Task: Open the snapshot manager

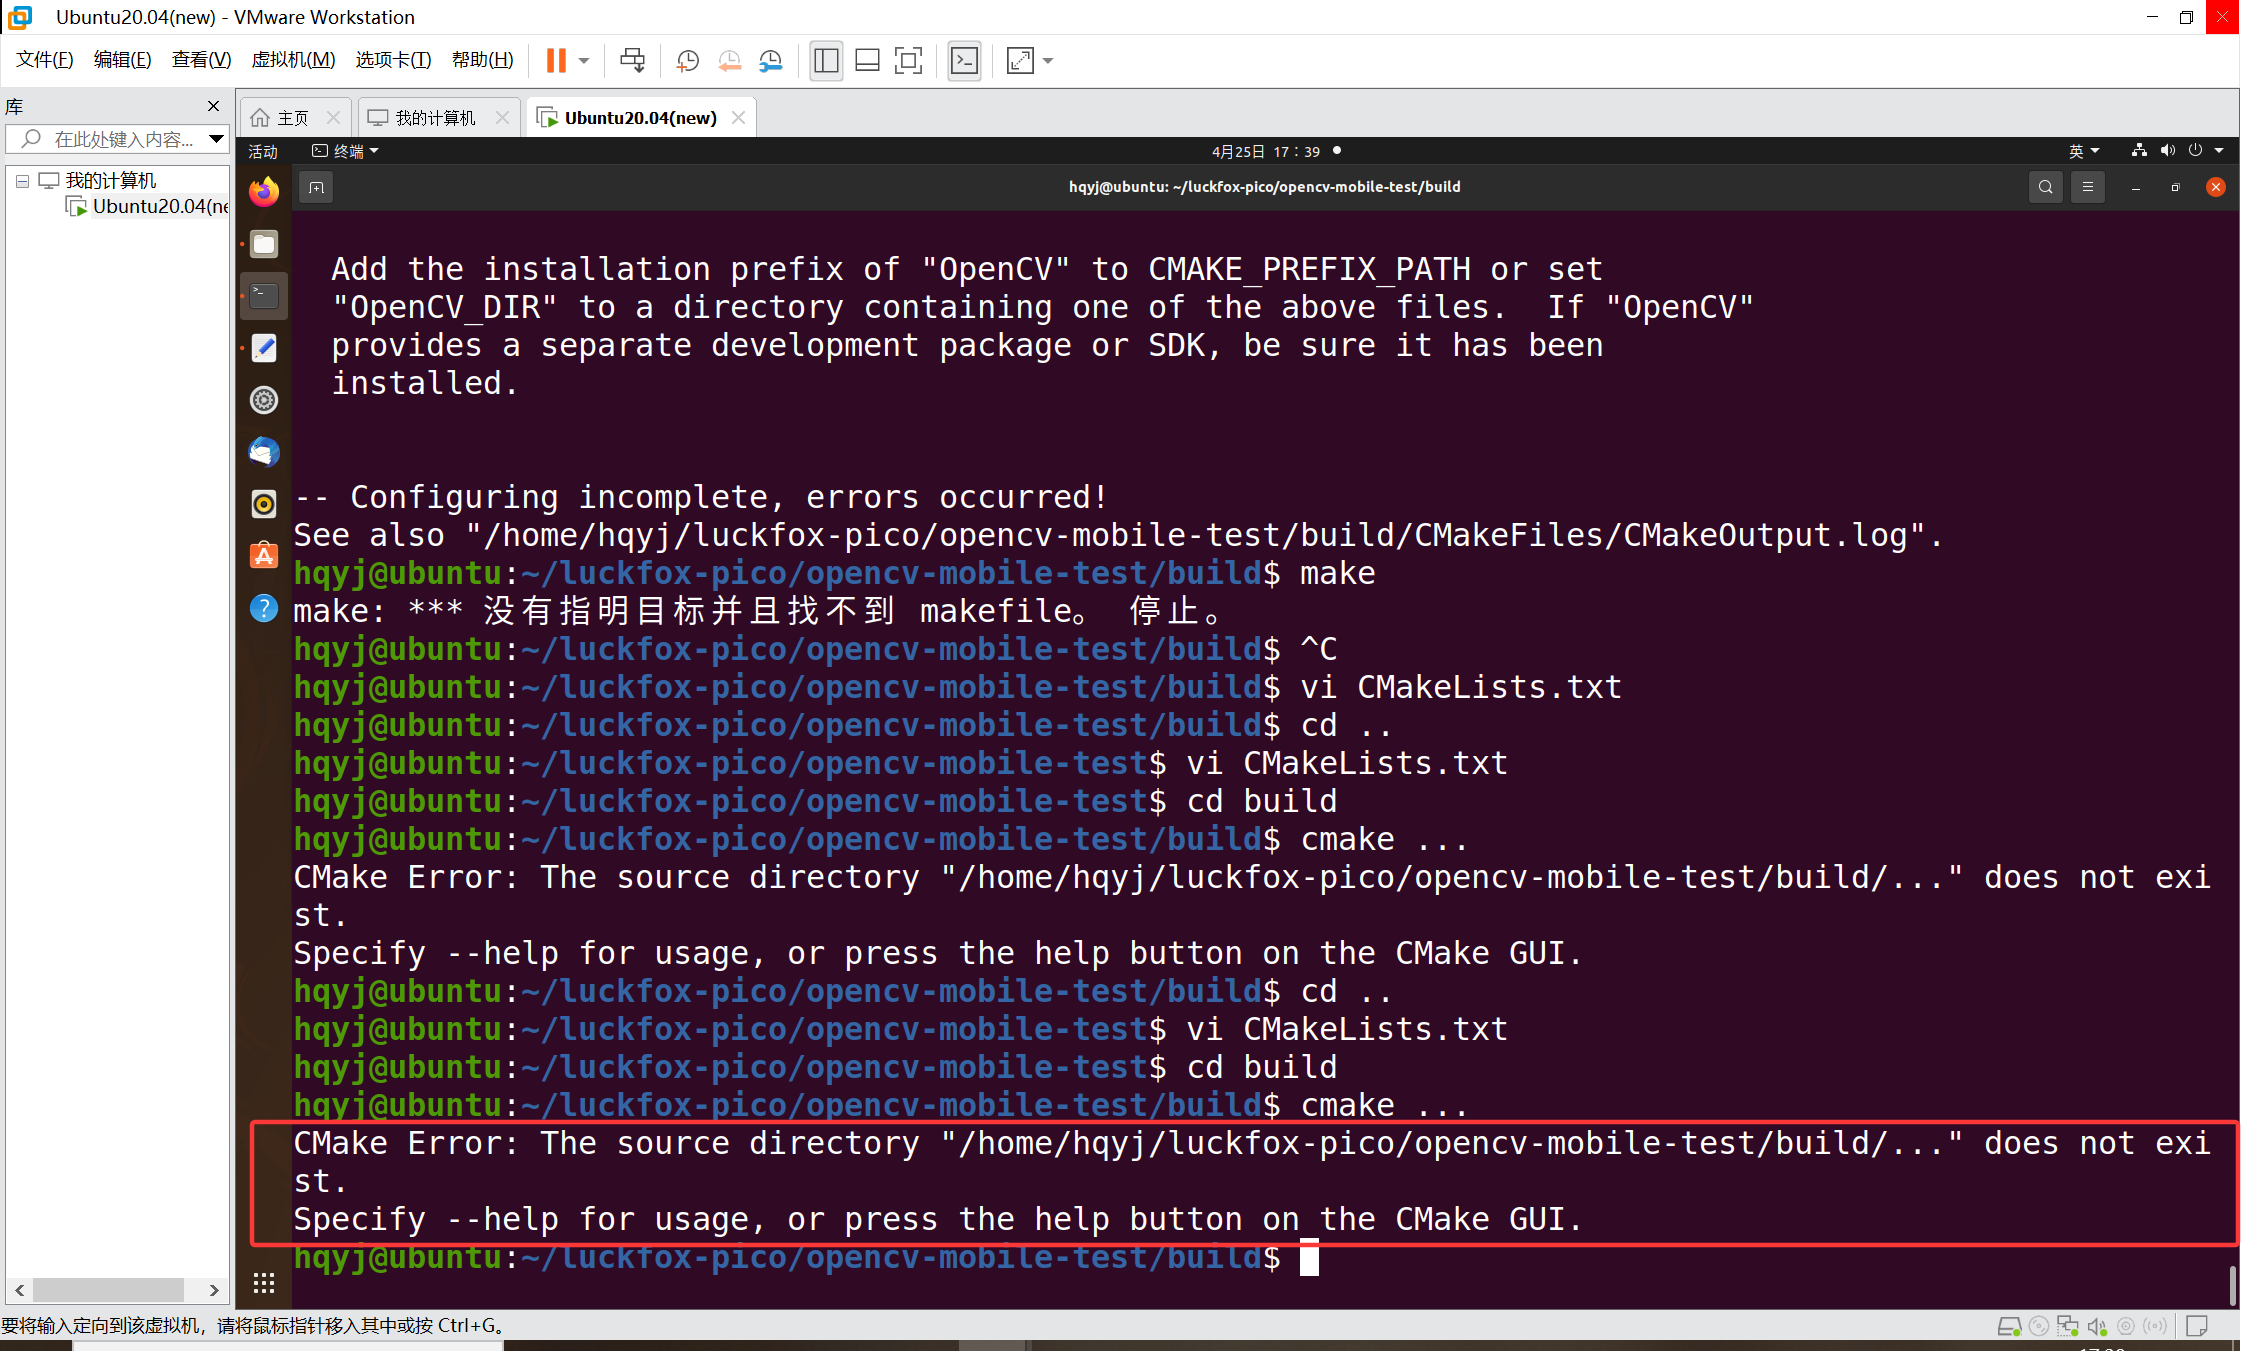Action: pyautogui.click(x=770, y=60)
